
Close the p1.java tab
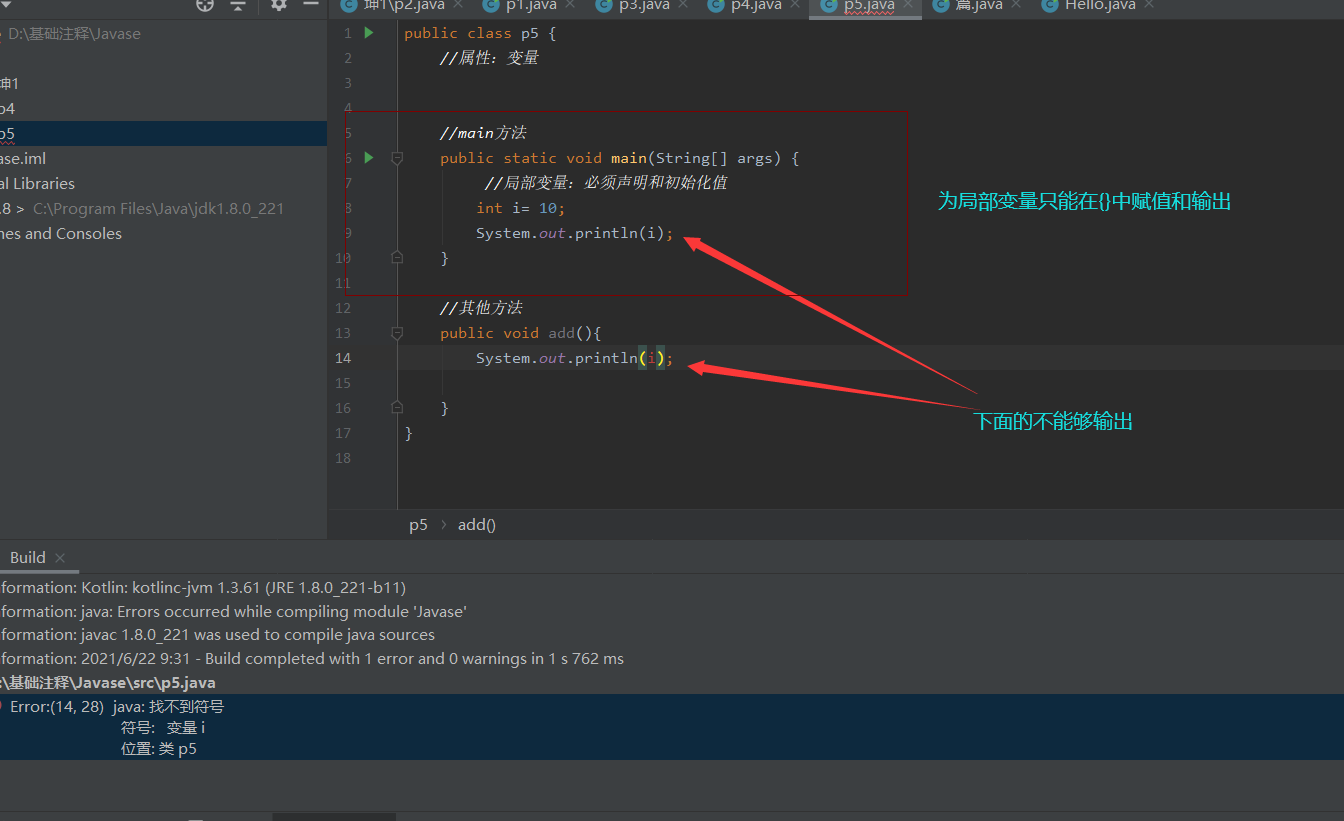tap(571, 5)
